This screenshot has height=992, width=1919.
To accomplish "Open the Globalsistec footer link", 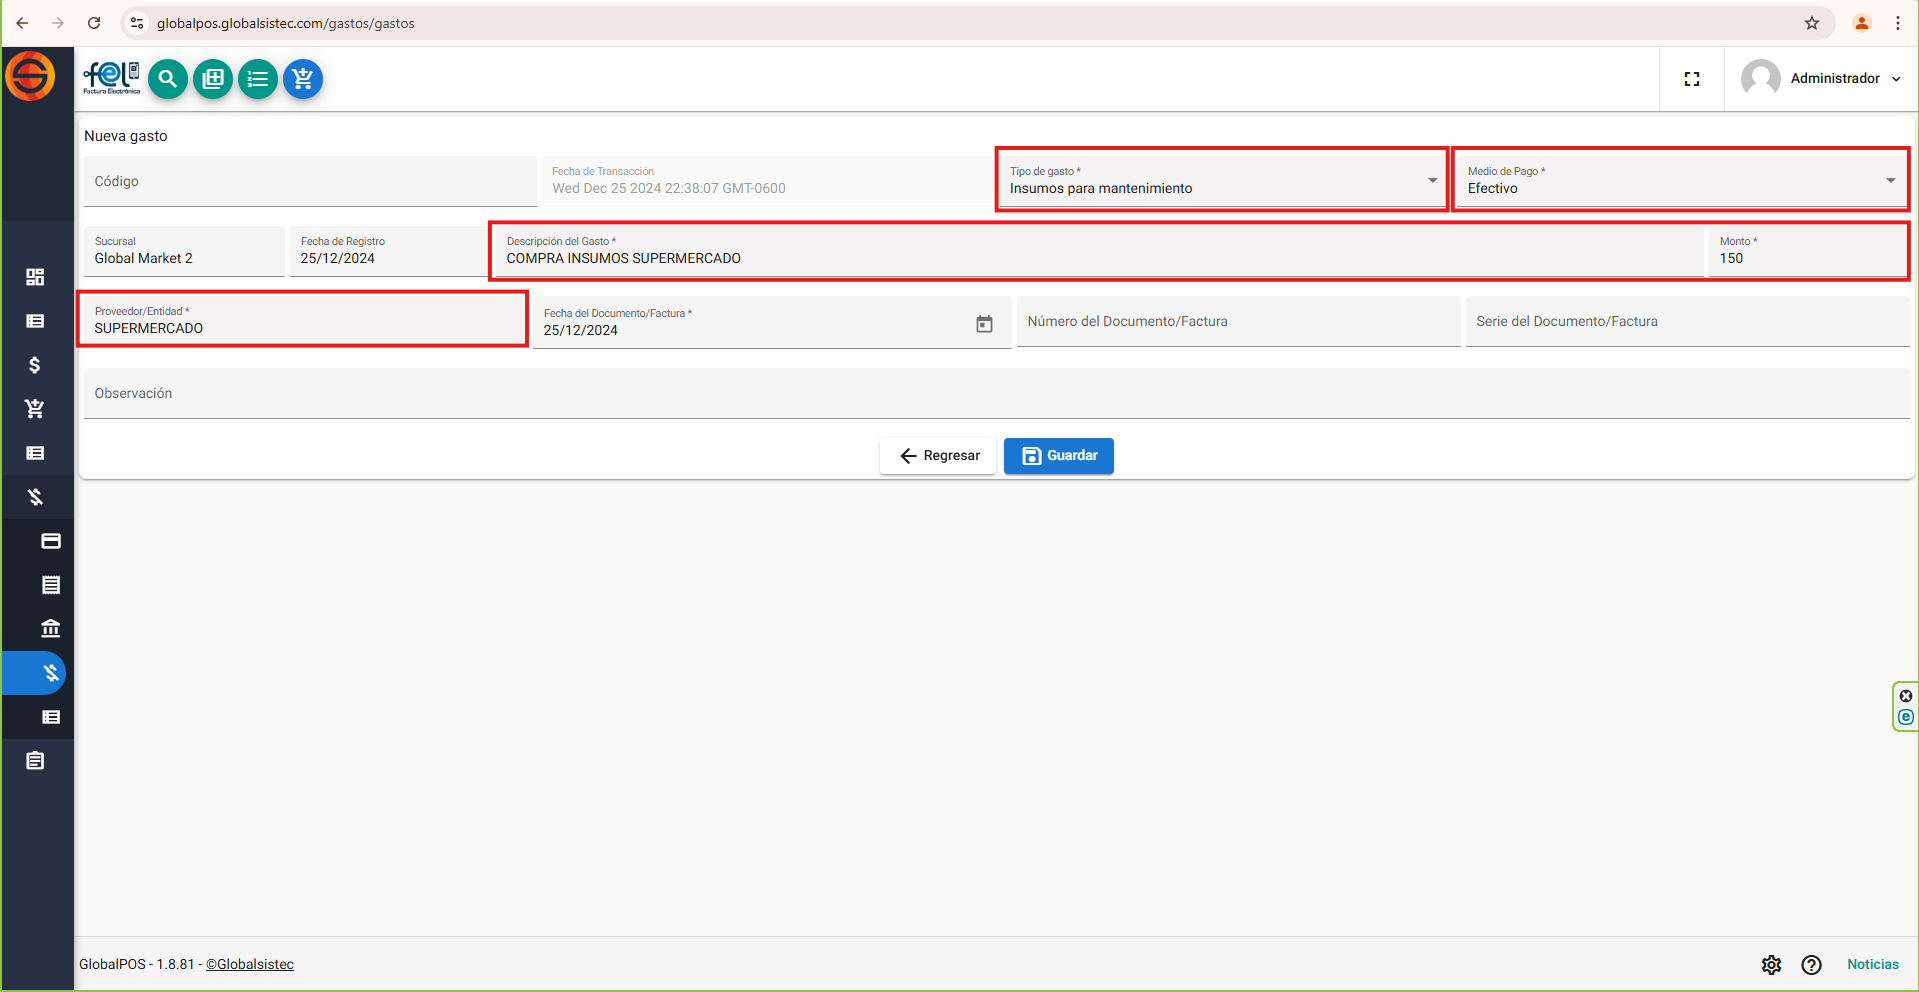I will pos(250,965).
